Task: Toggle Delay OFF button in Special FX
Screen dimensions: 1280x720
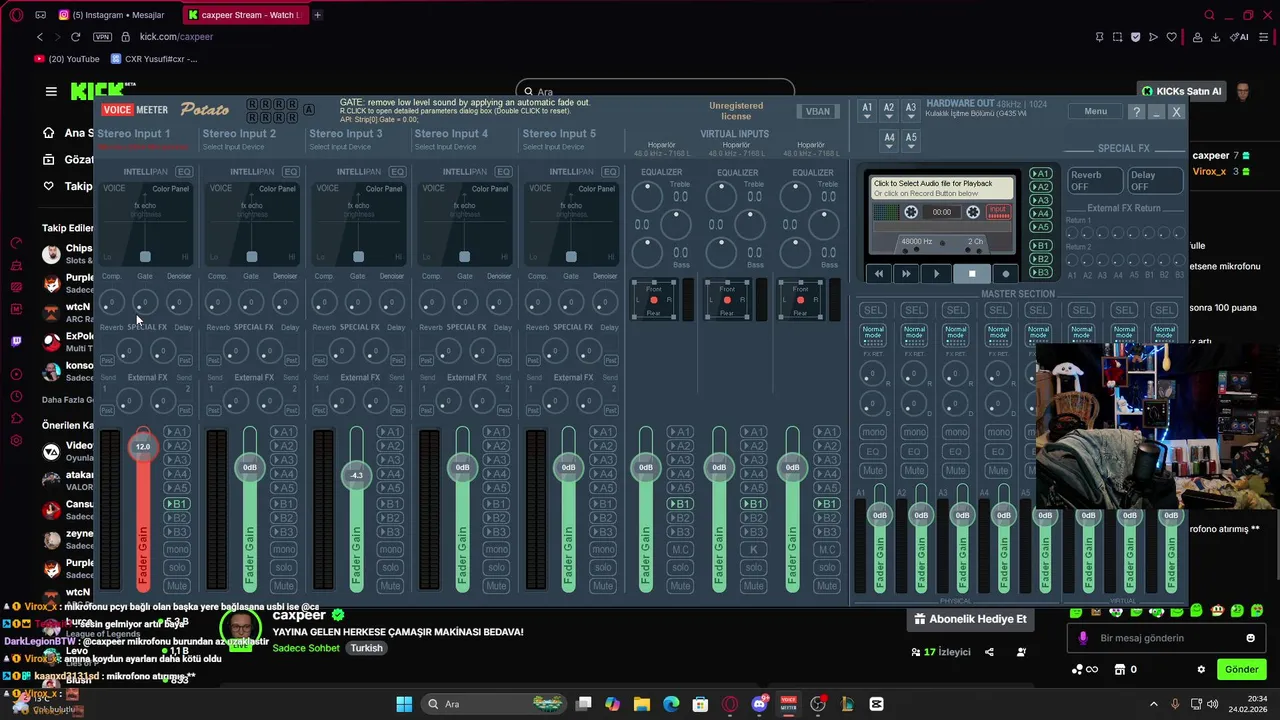Action: (x=1153, y=181)
